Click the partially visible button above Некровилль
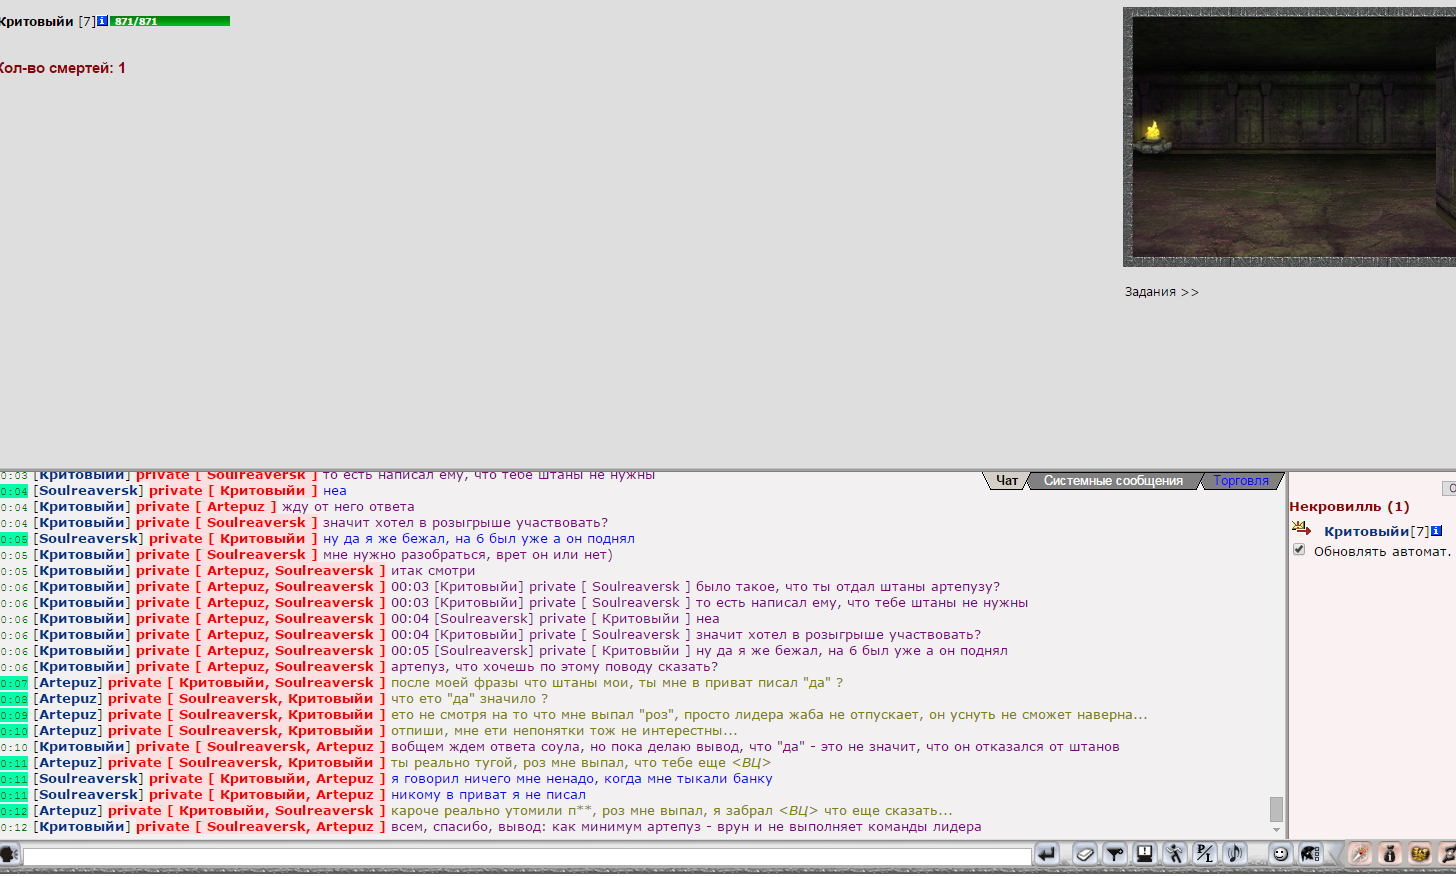 click(x=1449, y=488)
